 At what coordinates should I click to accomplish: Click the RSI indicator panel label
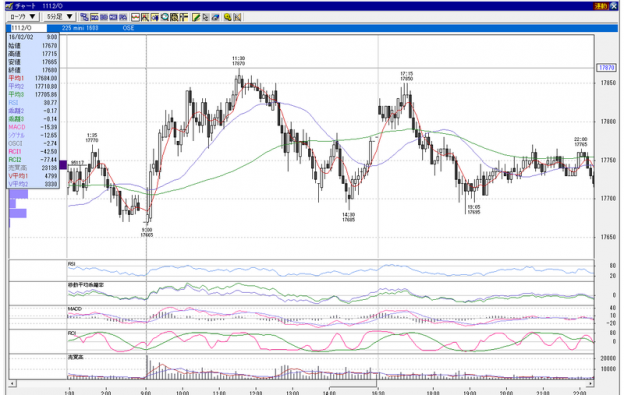click(x=72, y=264)
